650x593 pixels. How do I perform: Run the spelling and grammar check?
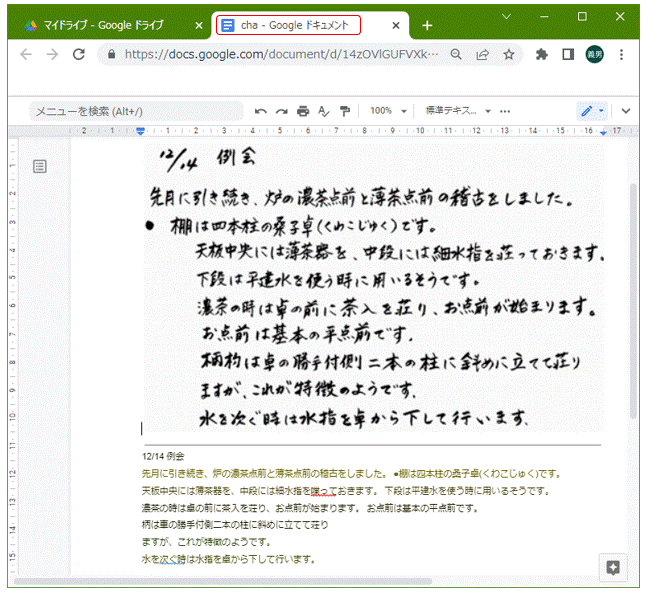tap(323, 111)
